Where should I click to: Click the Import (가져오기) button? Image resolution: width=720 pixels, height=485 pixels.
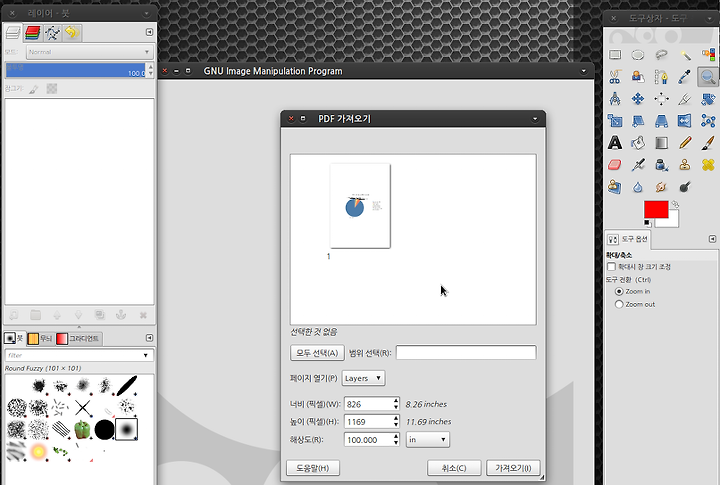[513, 468]
